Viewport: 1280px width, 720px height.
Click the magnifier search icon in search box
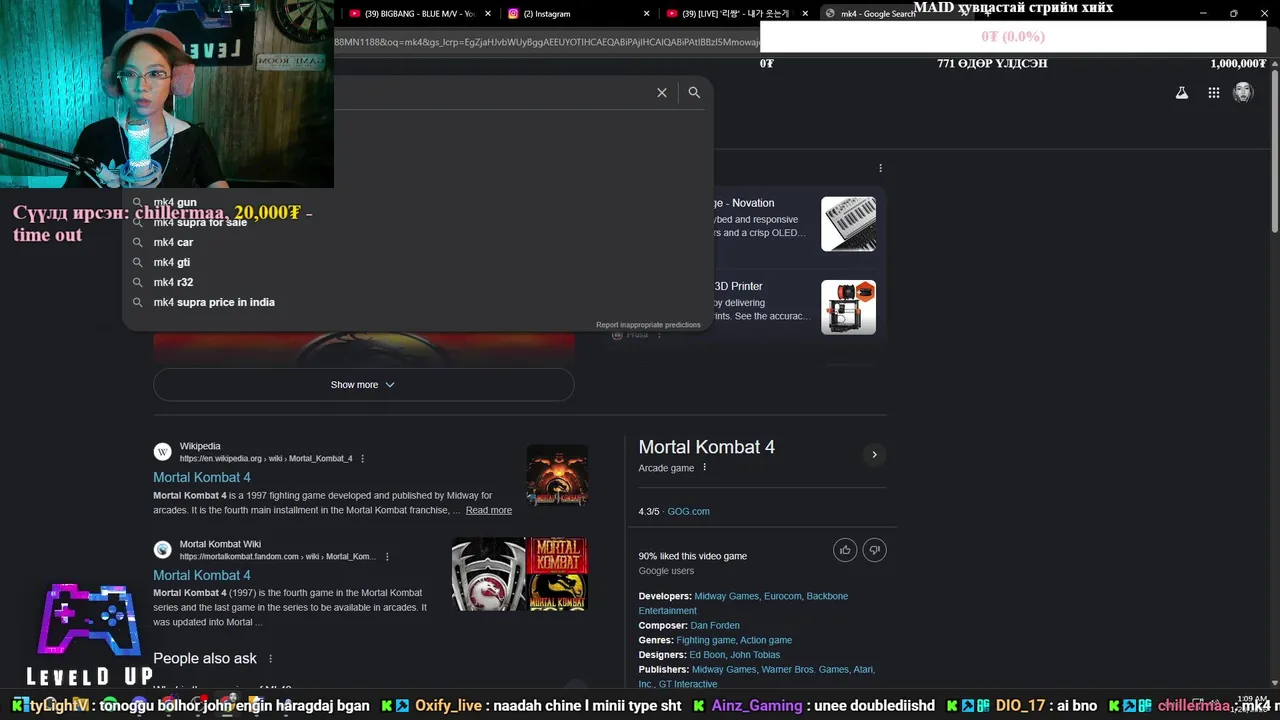point(694,92)
